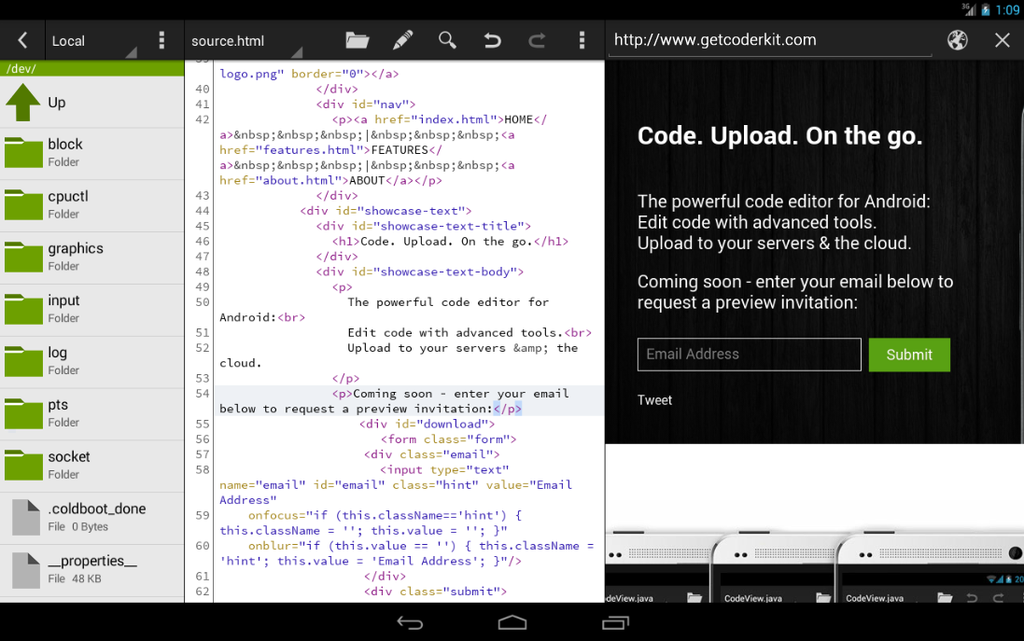Expand the source.html tab corner triangle
Image resolution: width=1024 pixels, height=641 pixels.
click(296, 52)
